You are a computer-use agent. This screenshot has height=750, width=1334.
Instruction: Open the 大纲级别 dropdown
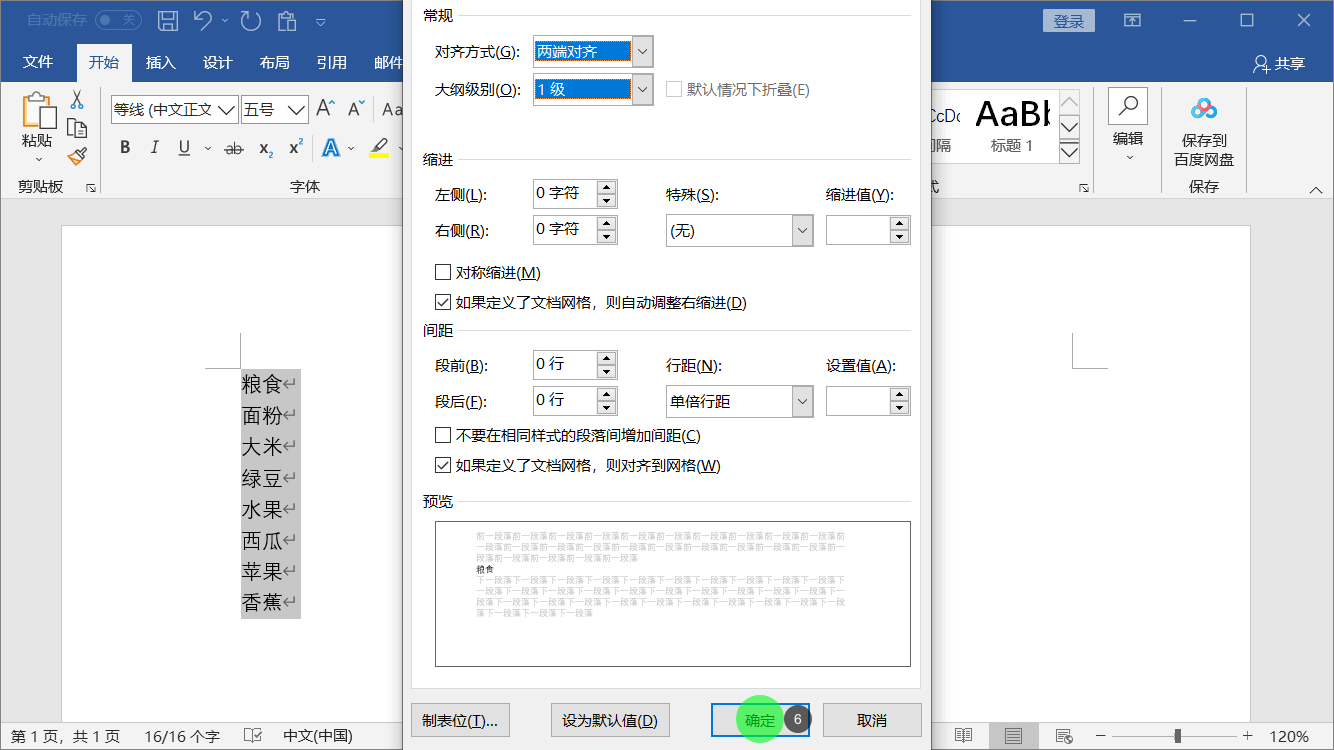643,89
